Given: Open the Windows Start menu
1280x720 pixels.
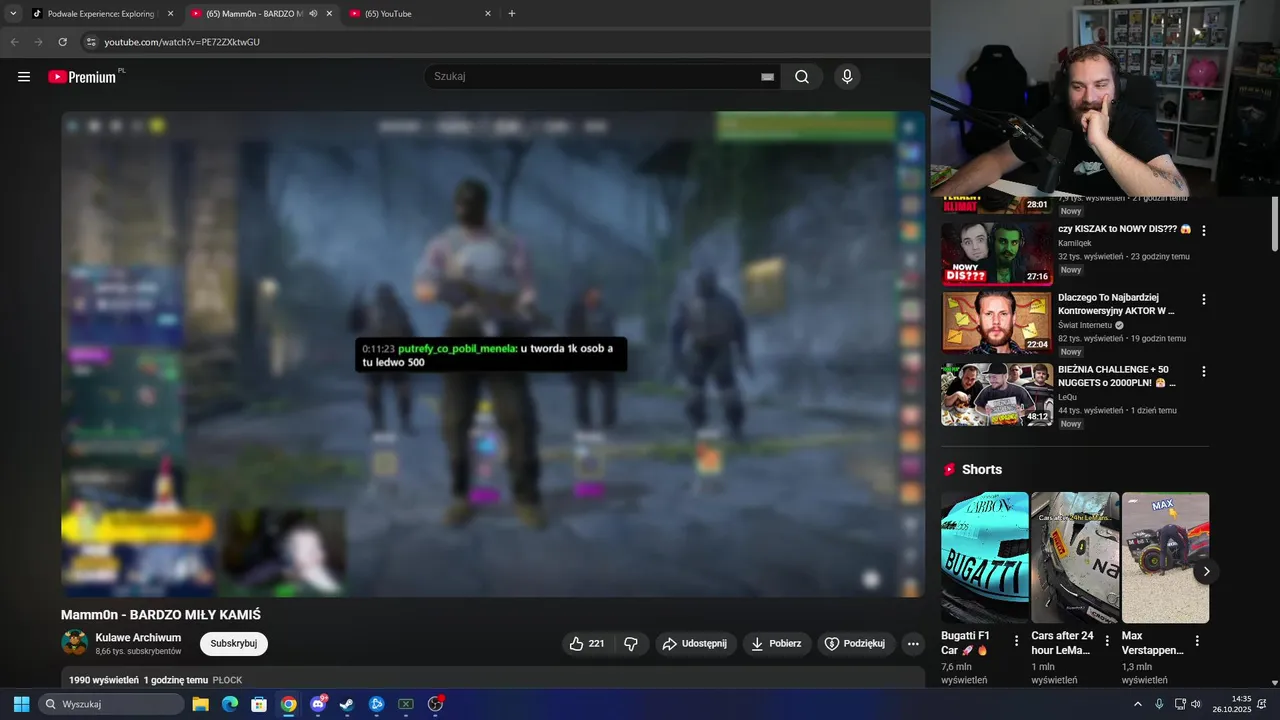Looking at the screenshot, I should [x=21, y=704].
